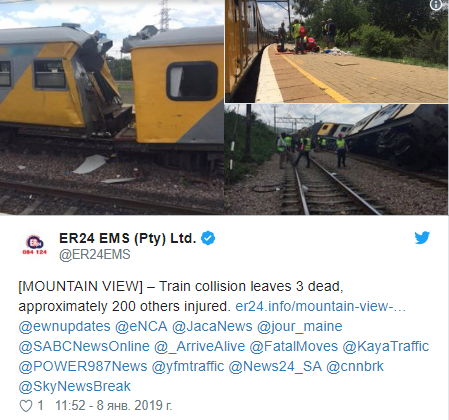Click the Twitter bird logo icon
Image resolution: width=449 pixels, height=420 pixels.
tap(422, 238)
